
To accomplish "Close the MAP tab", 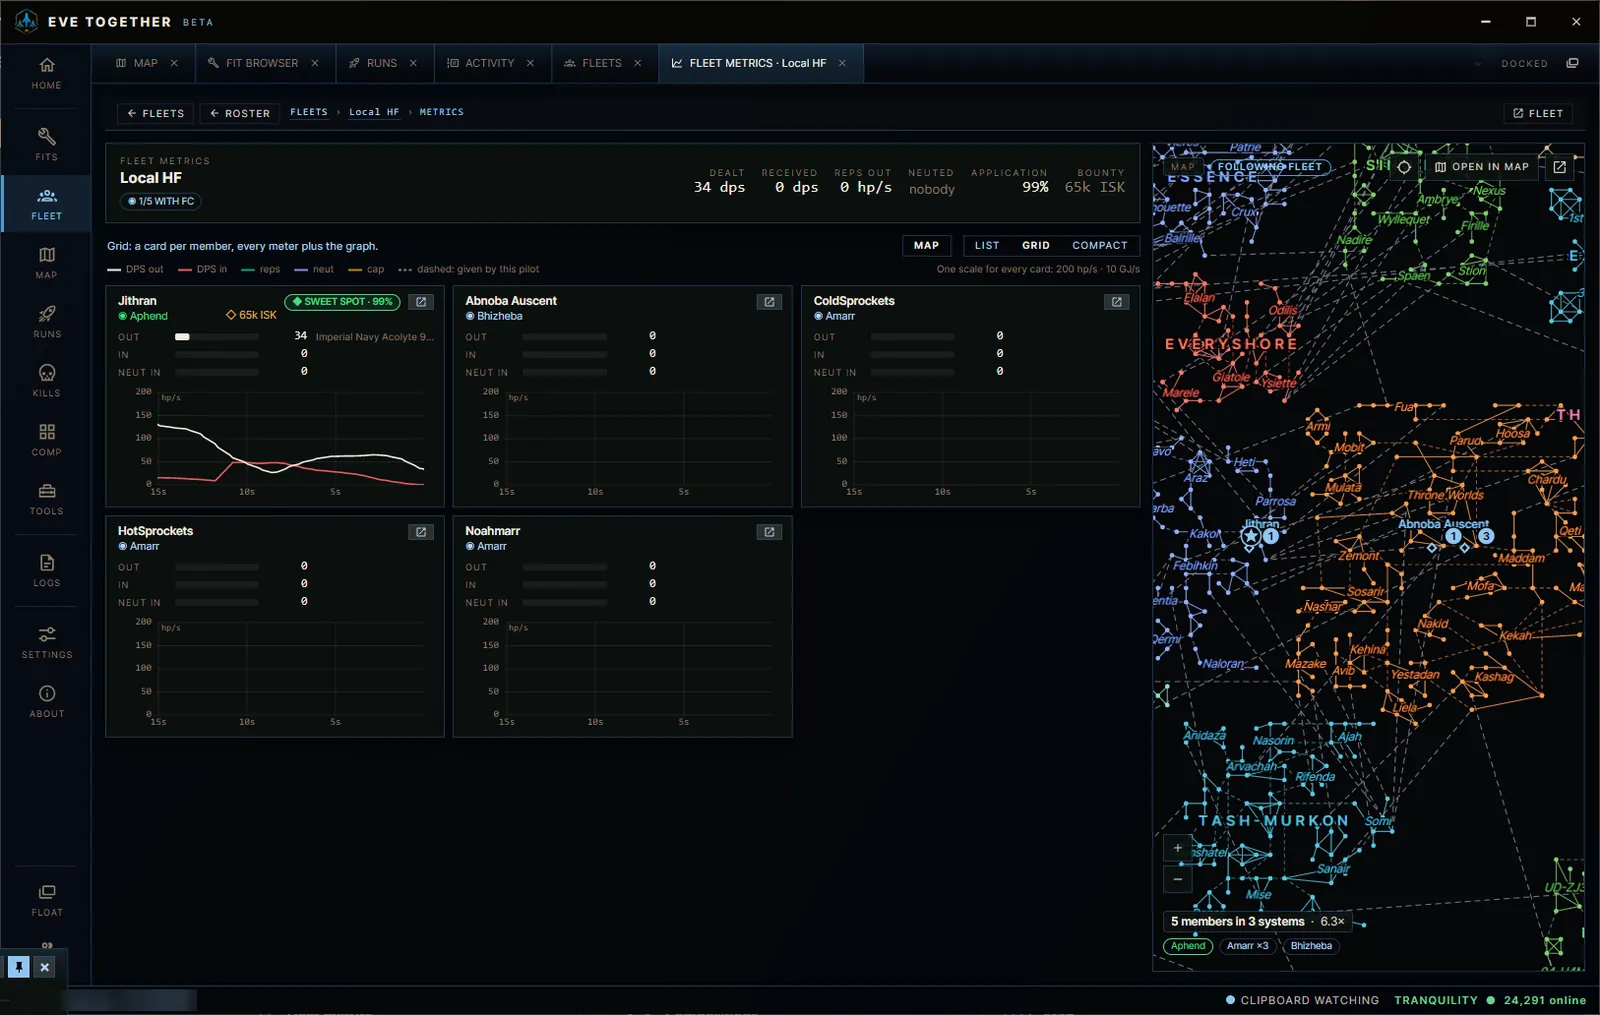I will (x=174, y=63).
